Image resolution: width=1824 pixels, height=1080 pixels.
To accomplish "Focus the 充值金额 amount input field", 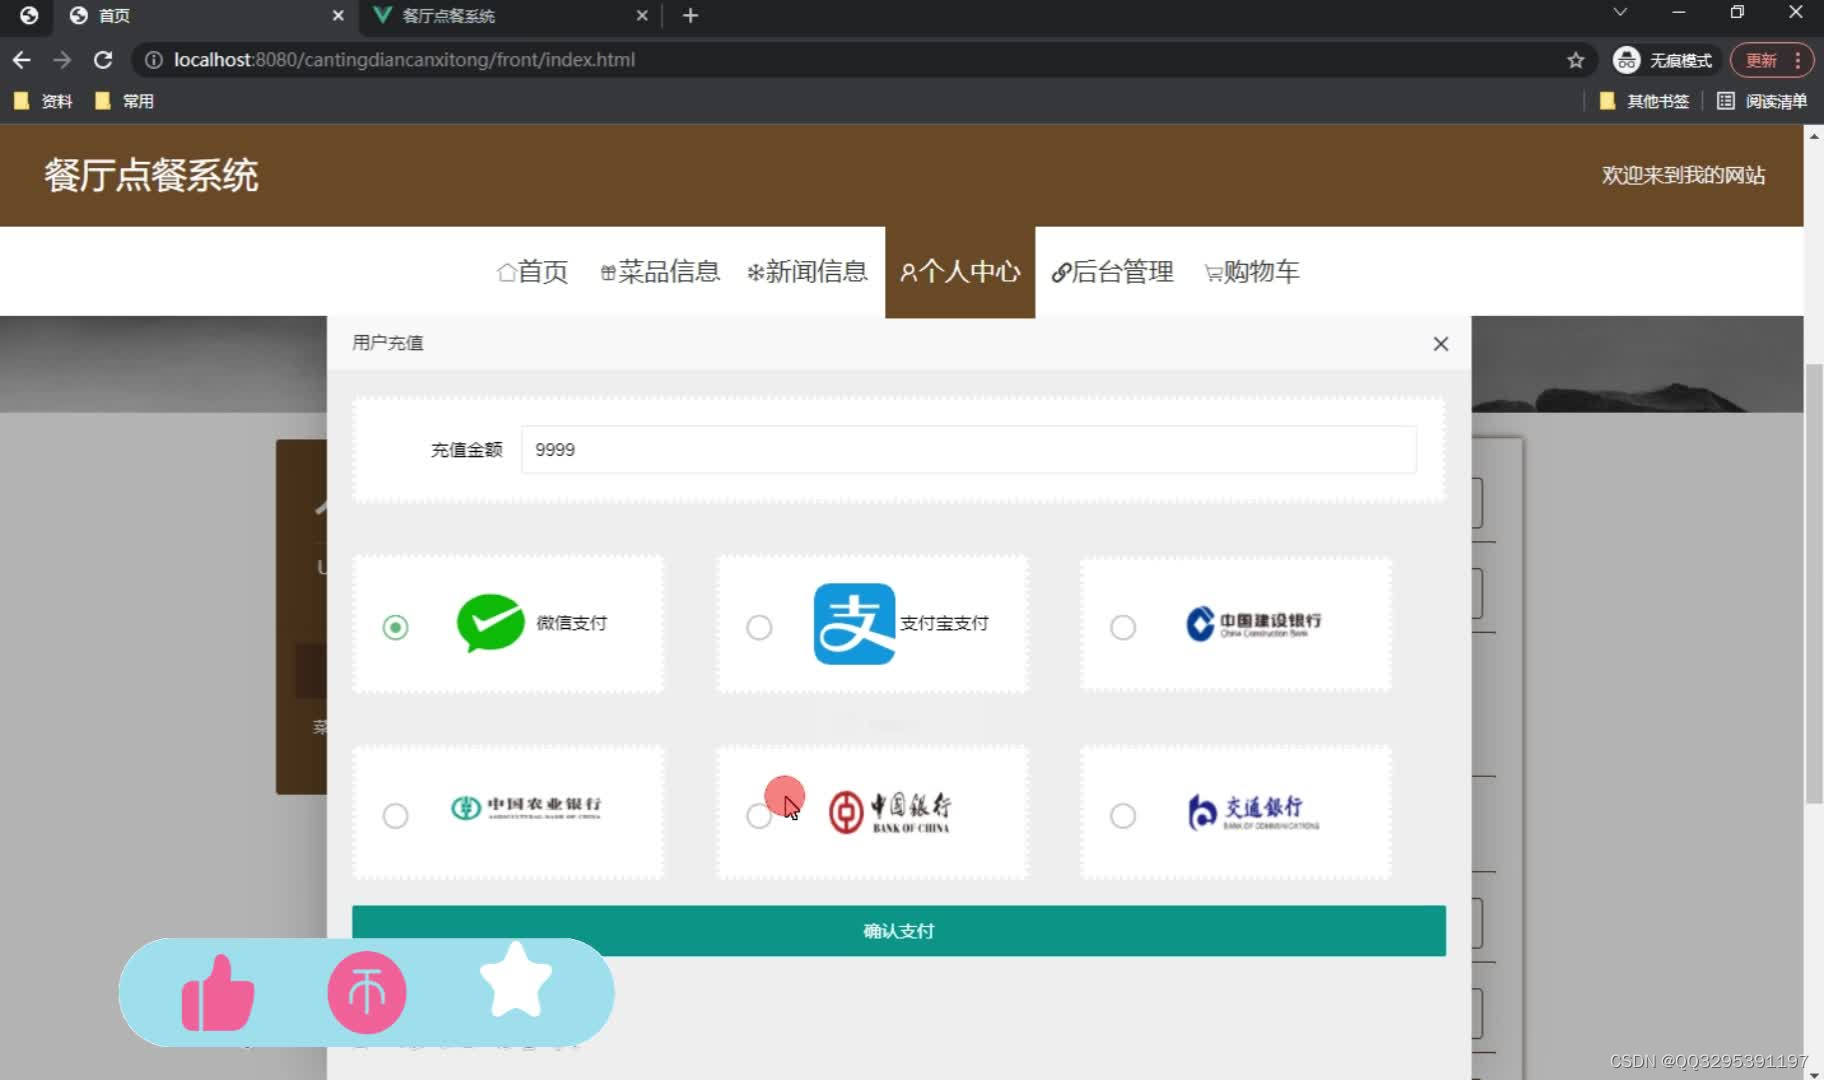I will 968,450.
